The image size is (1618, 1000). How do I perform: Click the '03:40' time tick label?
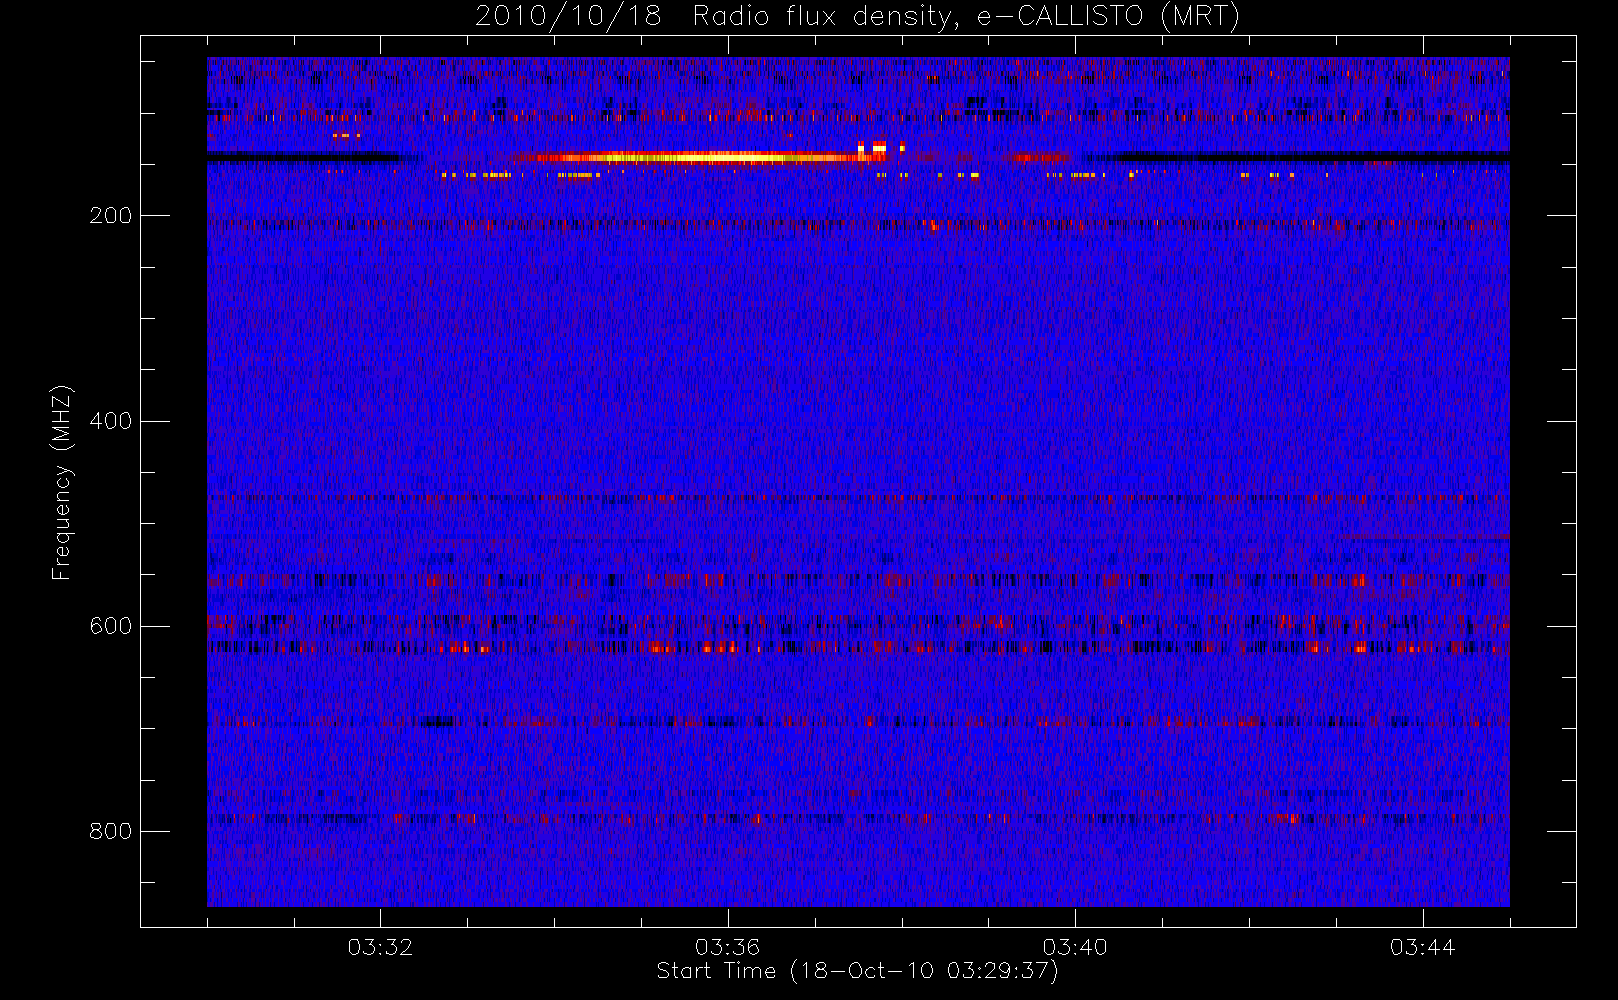point(1075,947)
